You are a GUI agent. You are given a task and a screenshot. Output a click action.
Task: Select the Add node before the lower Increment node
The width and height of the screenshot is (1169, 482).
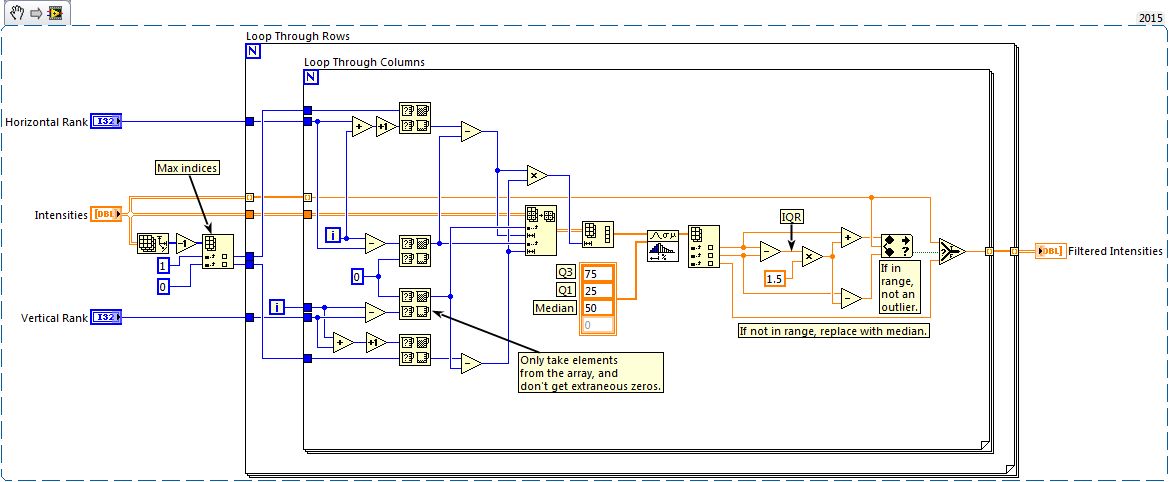(x=344, y=343)
